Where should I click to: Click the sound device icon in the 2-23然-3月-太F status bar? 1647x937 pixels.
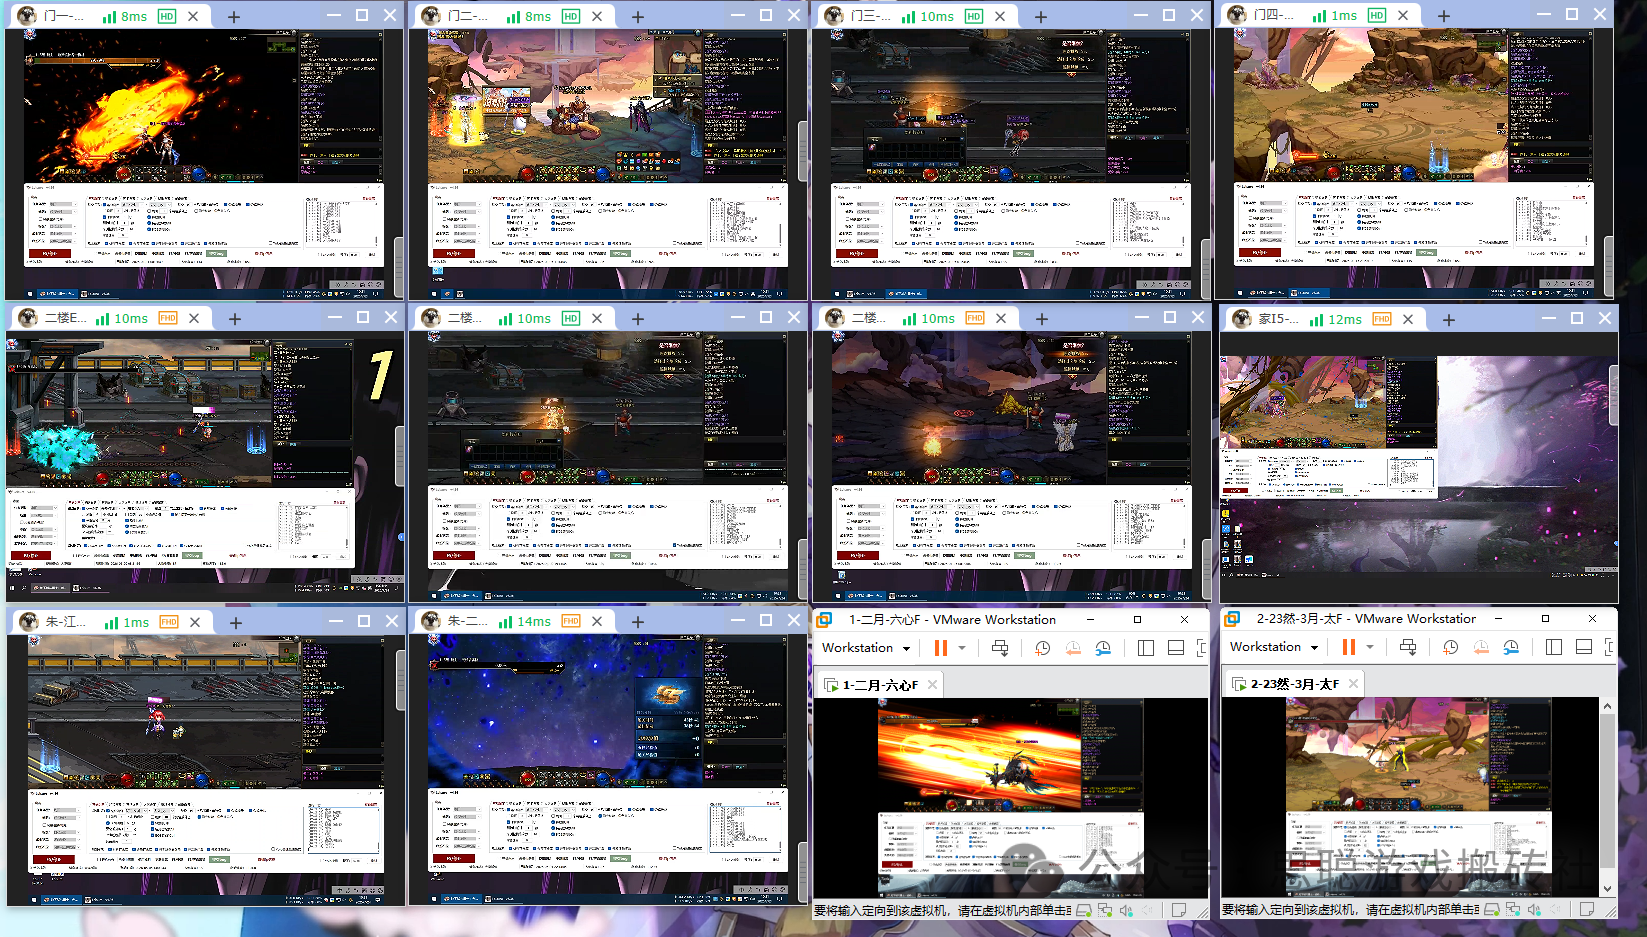coord(1534,909)
